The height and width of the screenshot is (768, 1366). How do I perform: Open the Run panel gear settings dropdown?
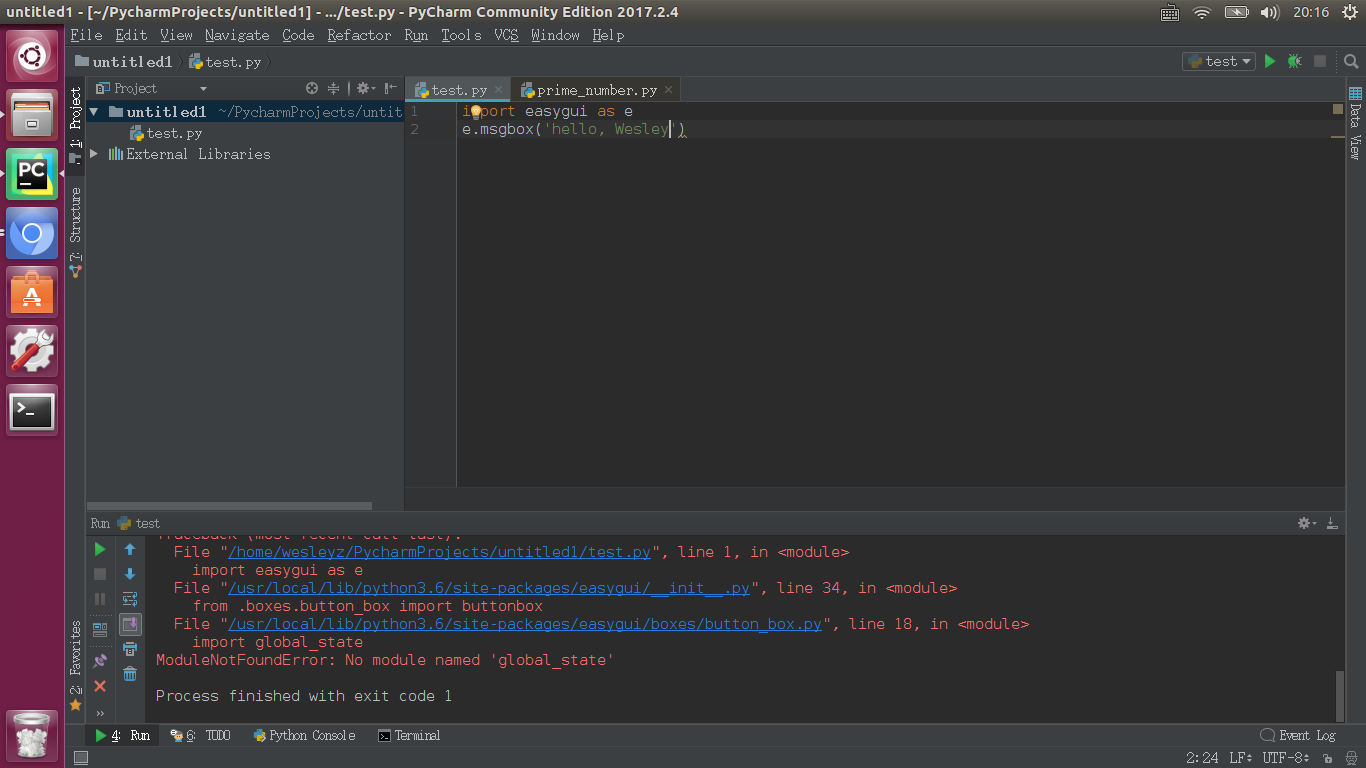point(1307,523)
